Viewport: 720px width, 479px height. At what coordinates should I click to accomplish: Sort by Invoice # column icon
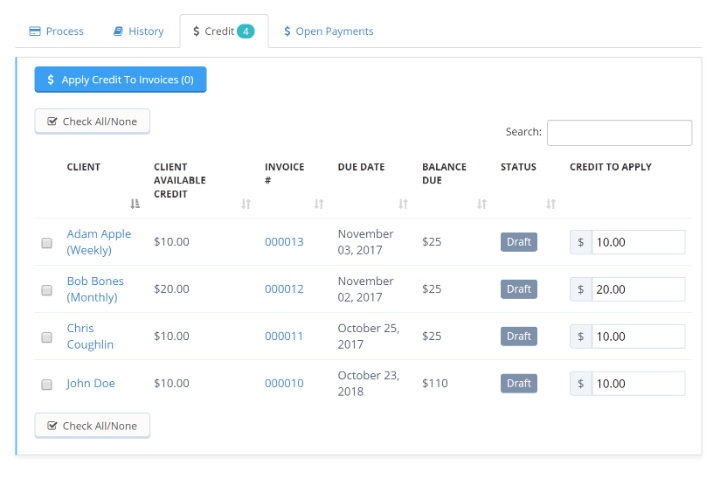319,203
